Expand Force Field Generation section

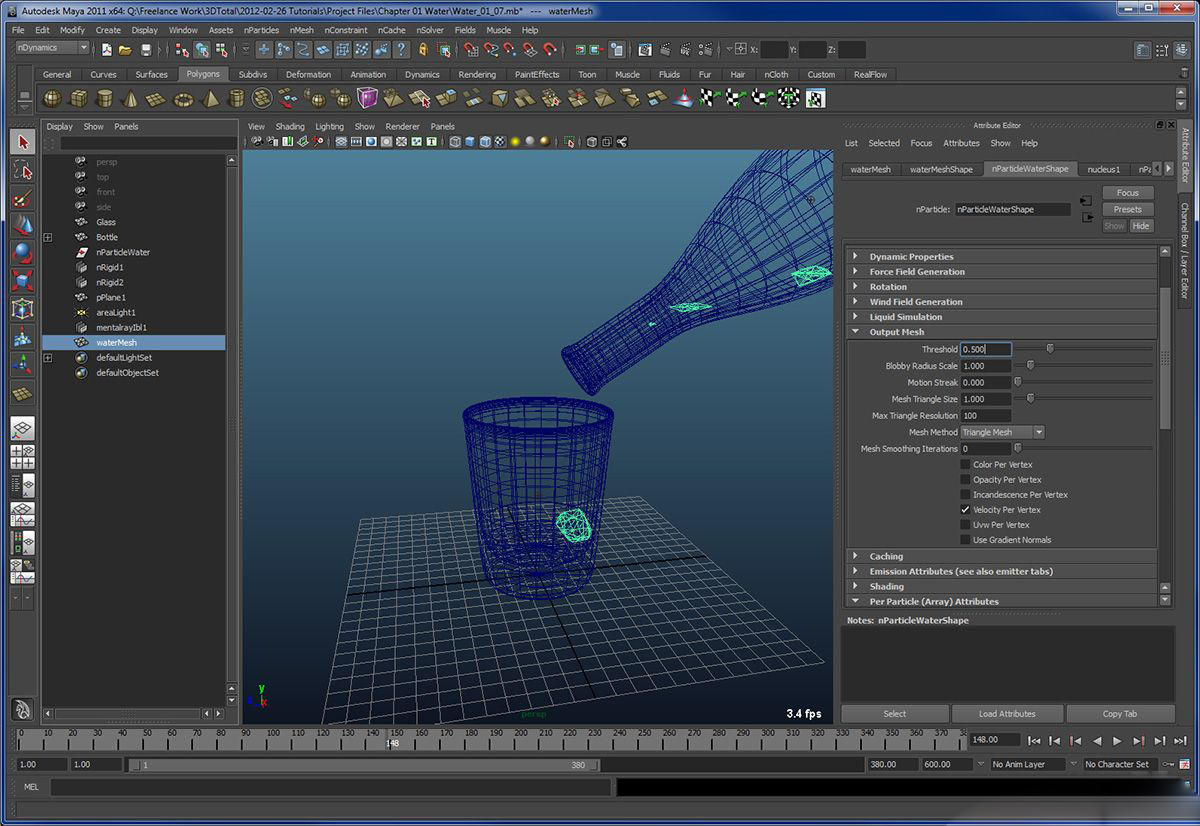(x=1001, y=272)
